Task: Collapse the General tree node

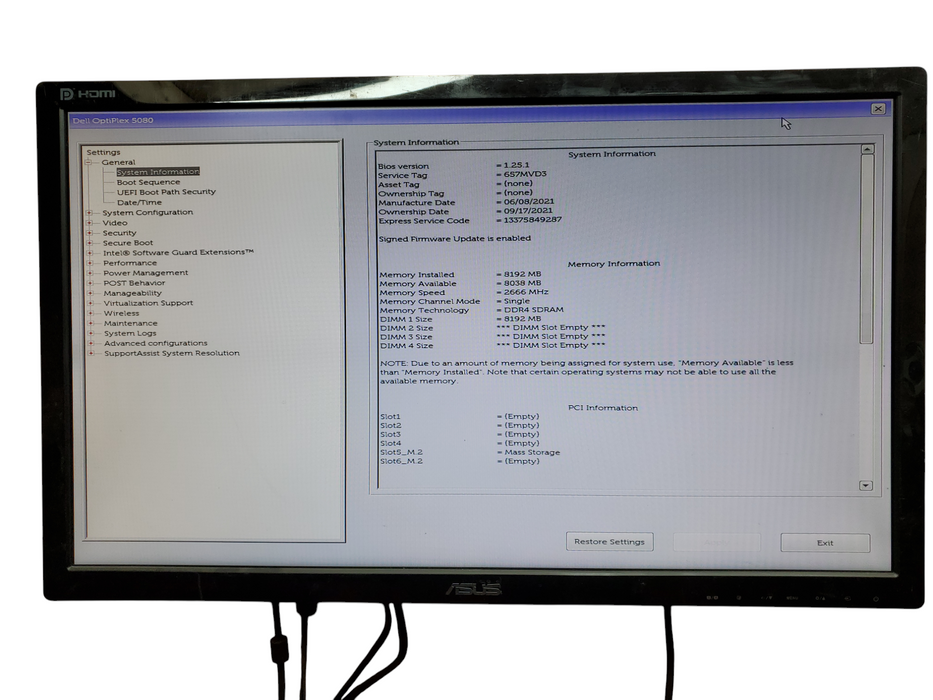Action: coord(89,162)
